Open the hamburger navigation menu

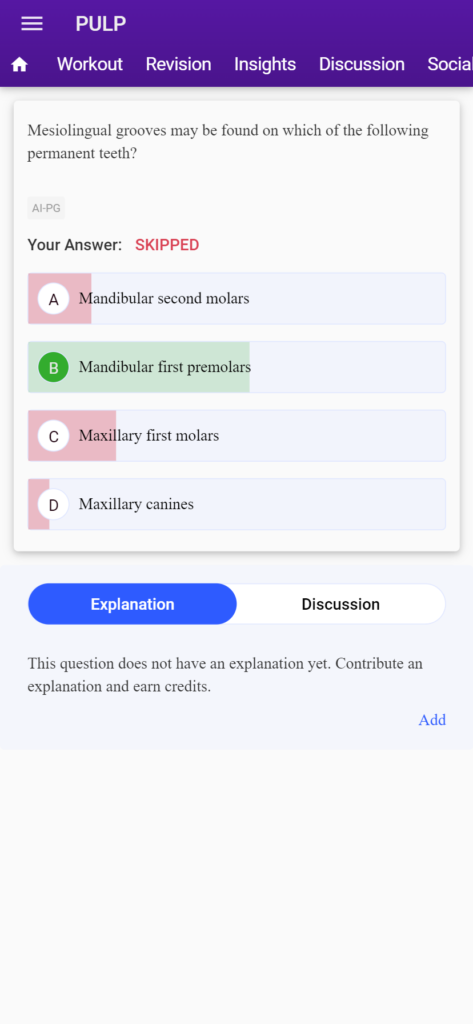(x=32, y=24)
